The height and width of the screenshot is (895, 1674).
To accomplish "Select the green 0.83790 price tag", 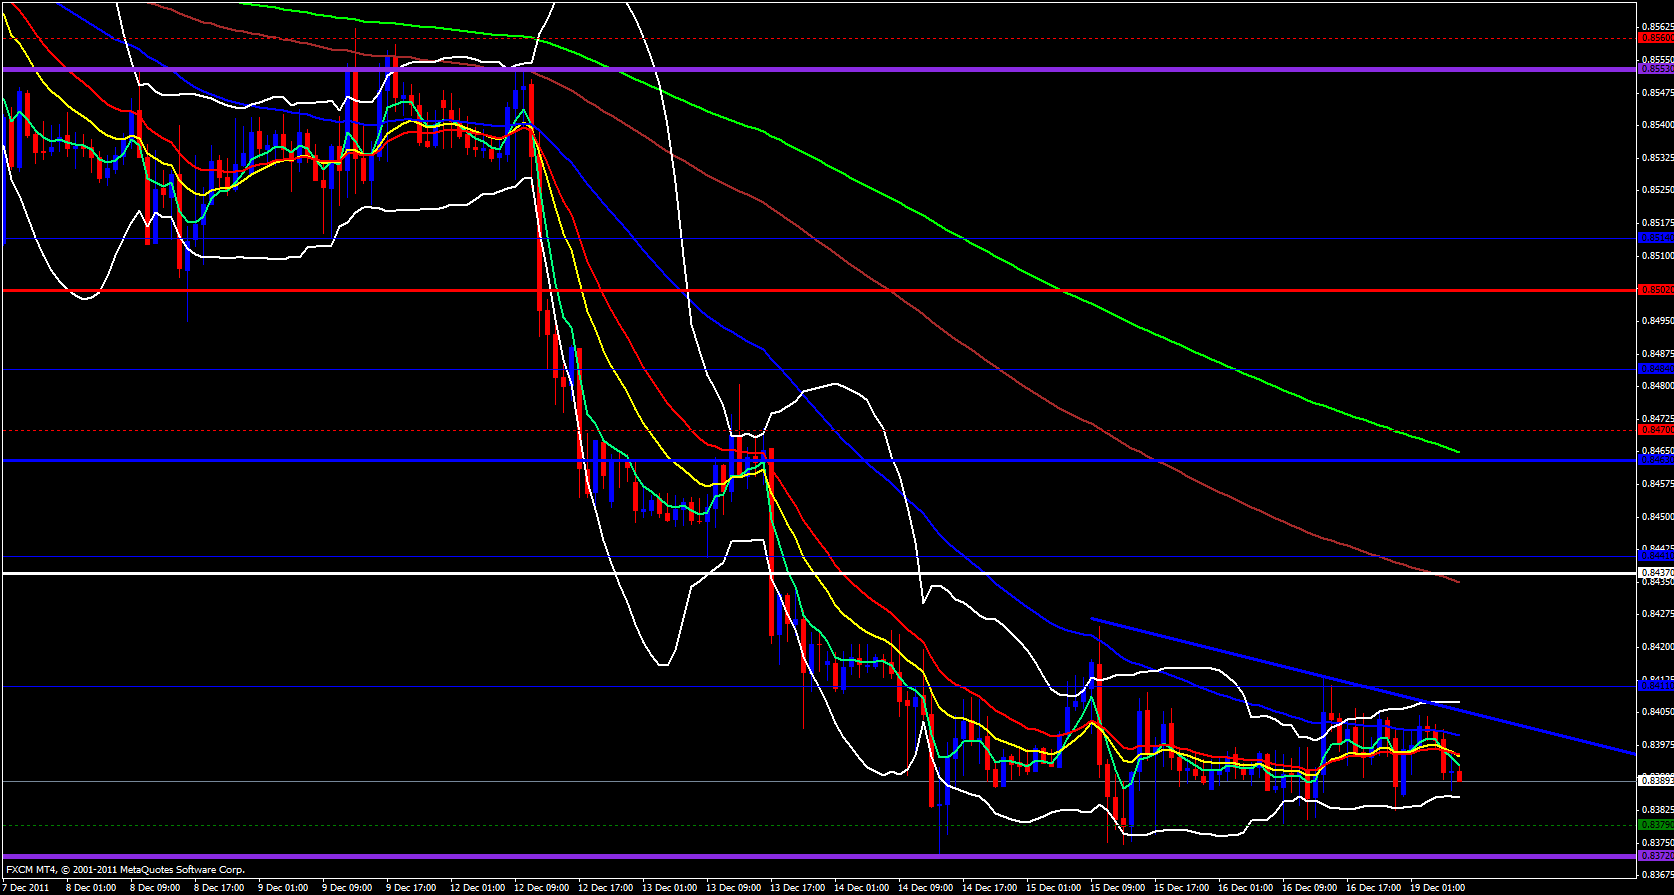I will (1655, 825).
